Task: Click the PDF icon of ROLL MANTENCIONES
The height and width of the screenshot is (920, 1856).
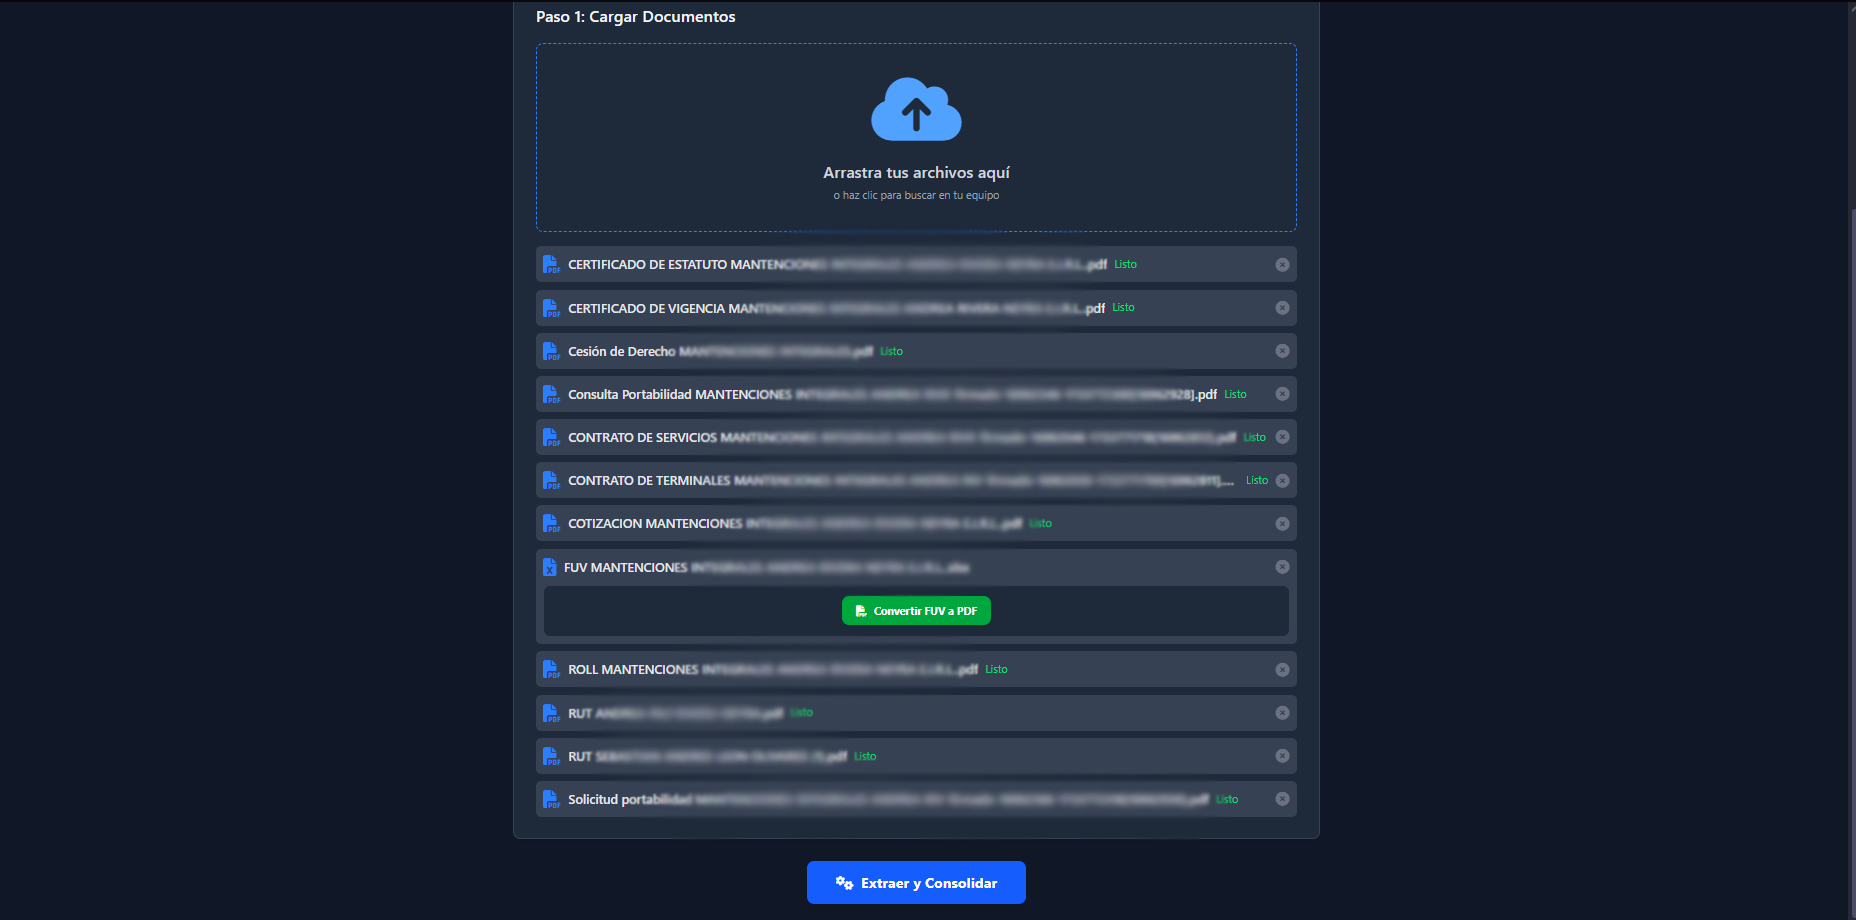Action: pyautogui.click(x=551, y=670)
